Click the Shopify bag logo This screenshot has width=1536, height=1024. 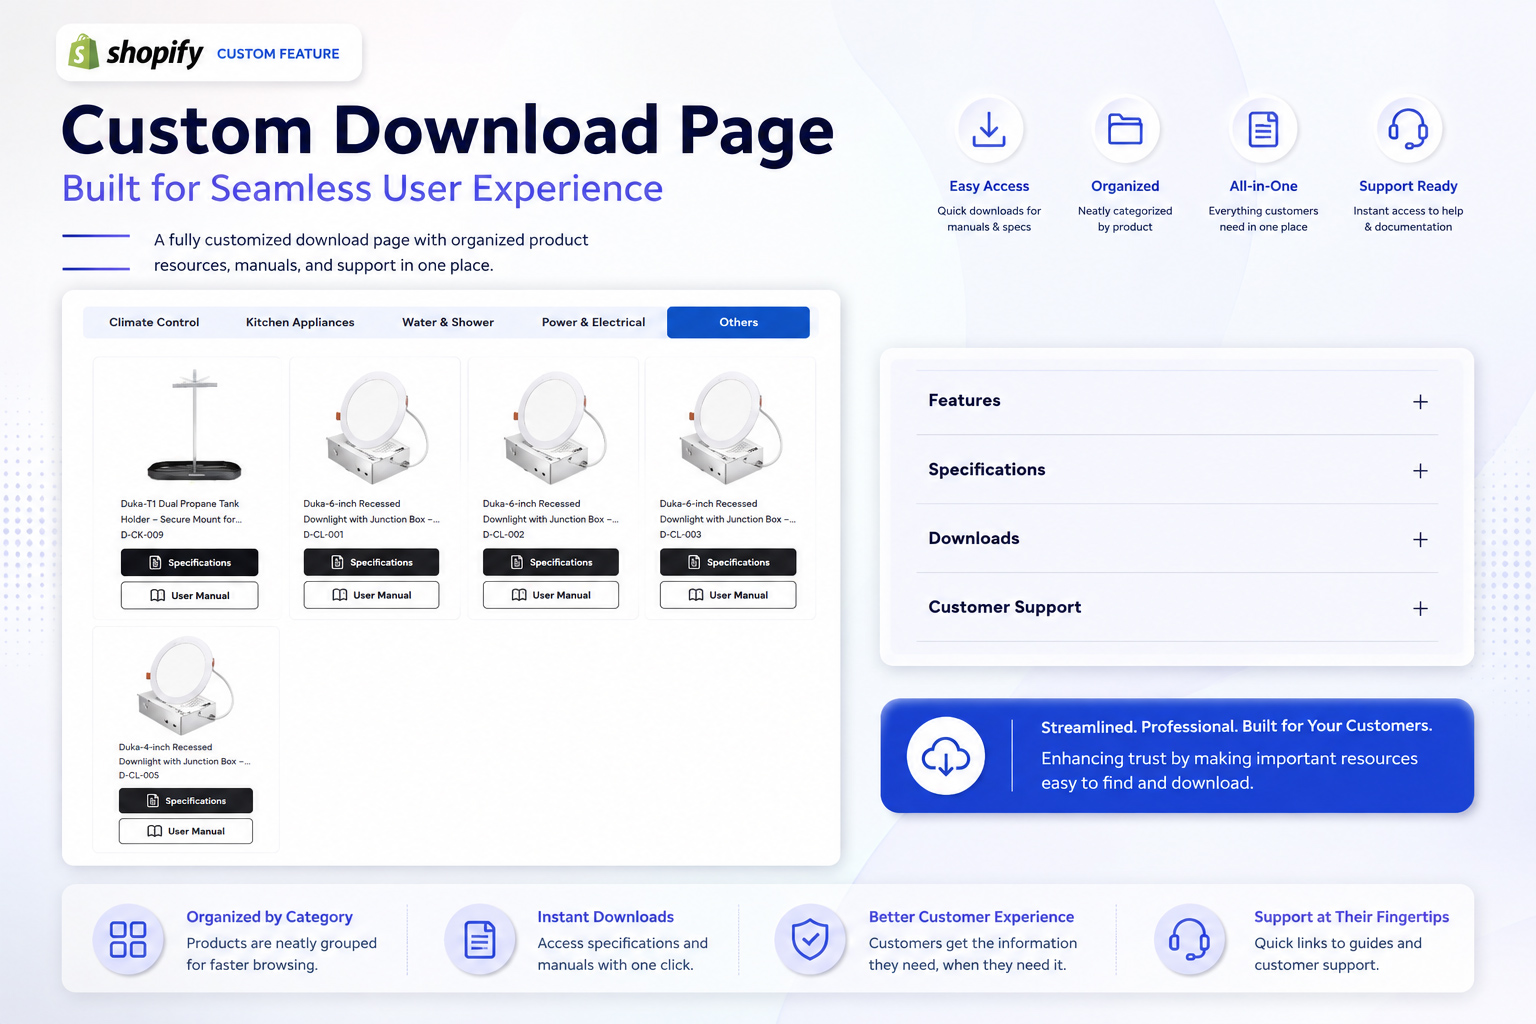coord(83,52)
